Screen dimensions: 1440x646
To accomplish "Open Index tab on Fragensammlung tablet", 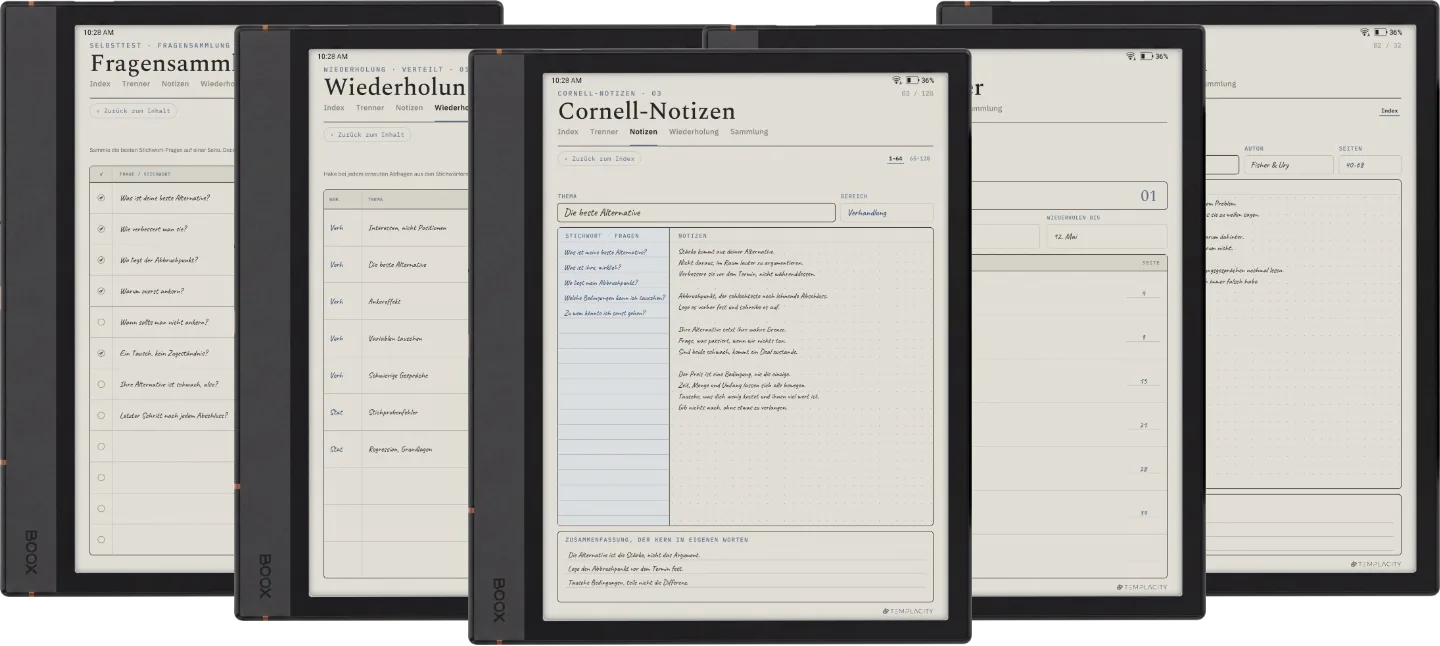I will pos(100,84).
